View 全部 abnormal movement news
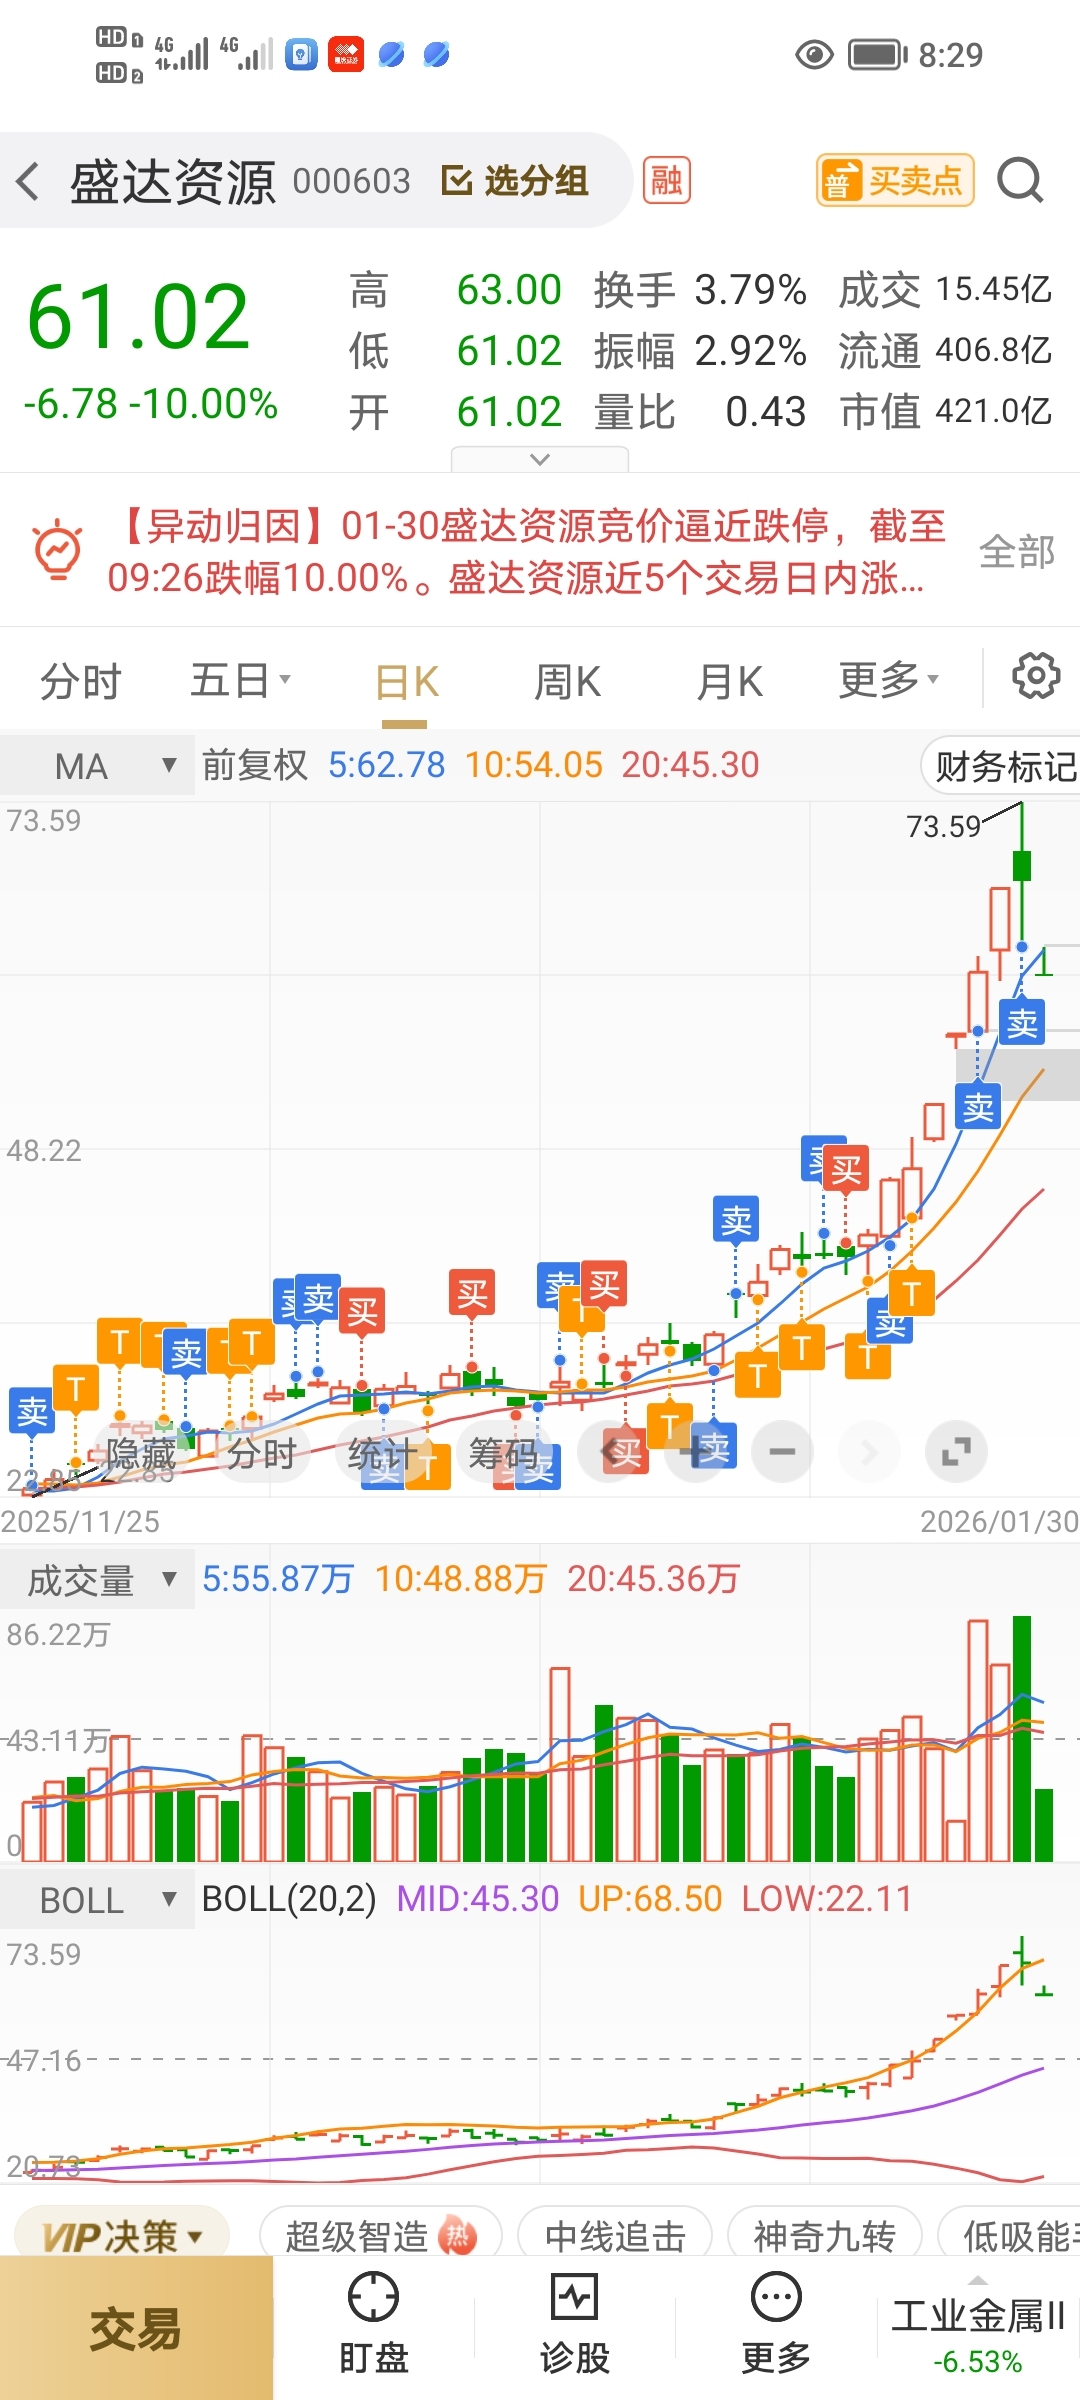Screen dimensions: 1080x2400 click(x=1016, y=552)
